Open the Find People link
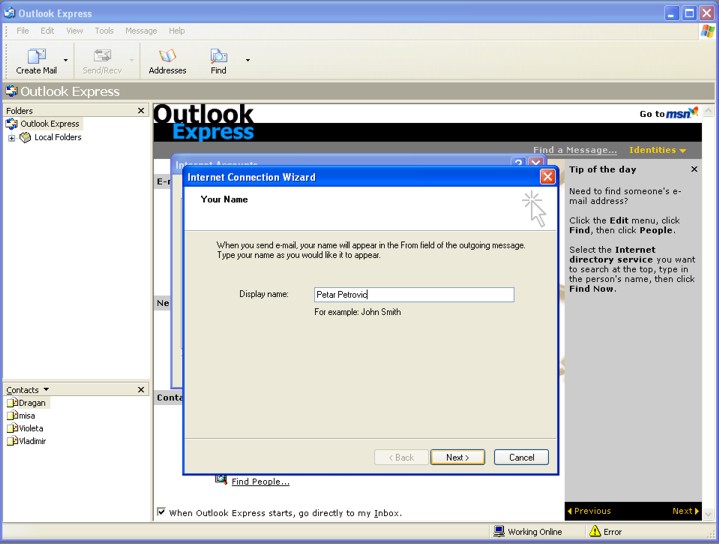 click(260, 482)
